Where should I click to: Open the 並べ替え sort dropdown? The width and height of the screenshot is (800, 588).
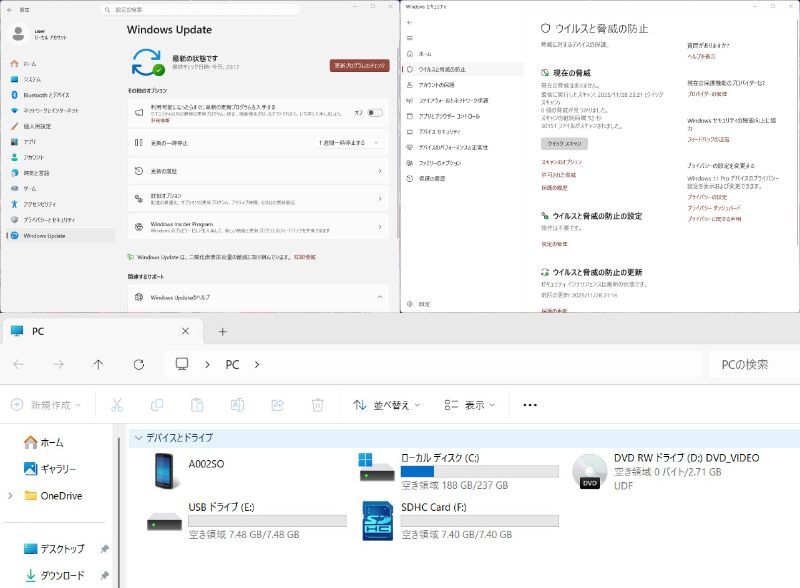[x=387, y=405]
